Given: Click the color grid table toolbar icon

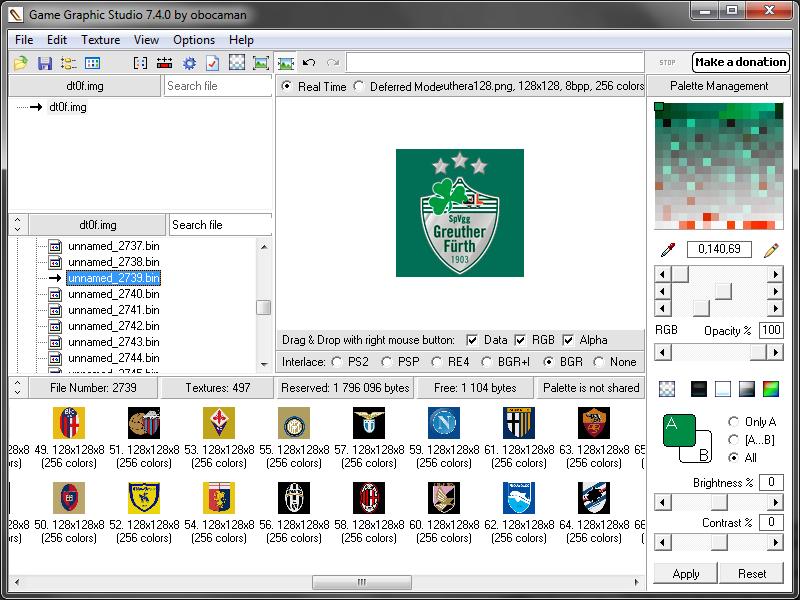Looking at the screenshot, I should (92, 63).
